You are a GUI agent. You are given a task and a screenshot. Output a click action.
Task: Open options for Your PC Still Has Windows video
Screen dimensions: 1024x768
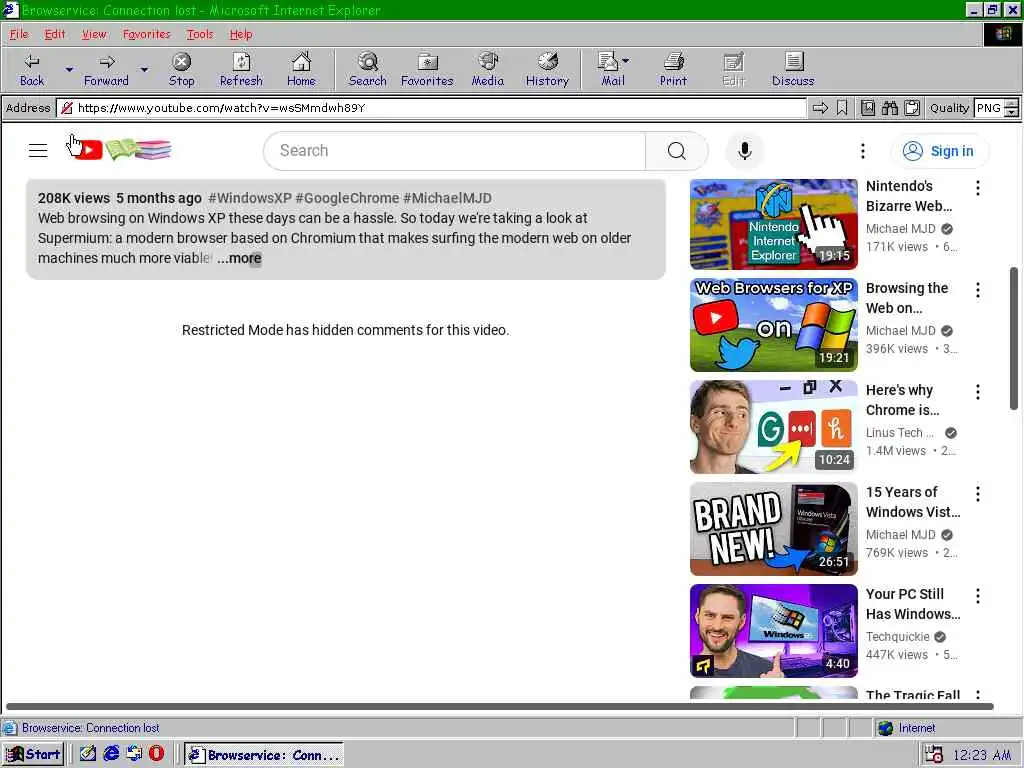[978, 596]
